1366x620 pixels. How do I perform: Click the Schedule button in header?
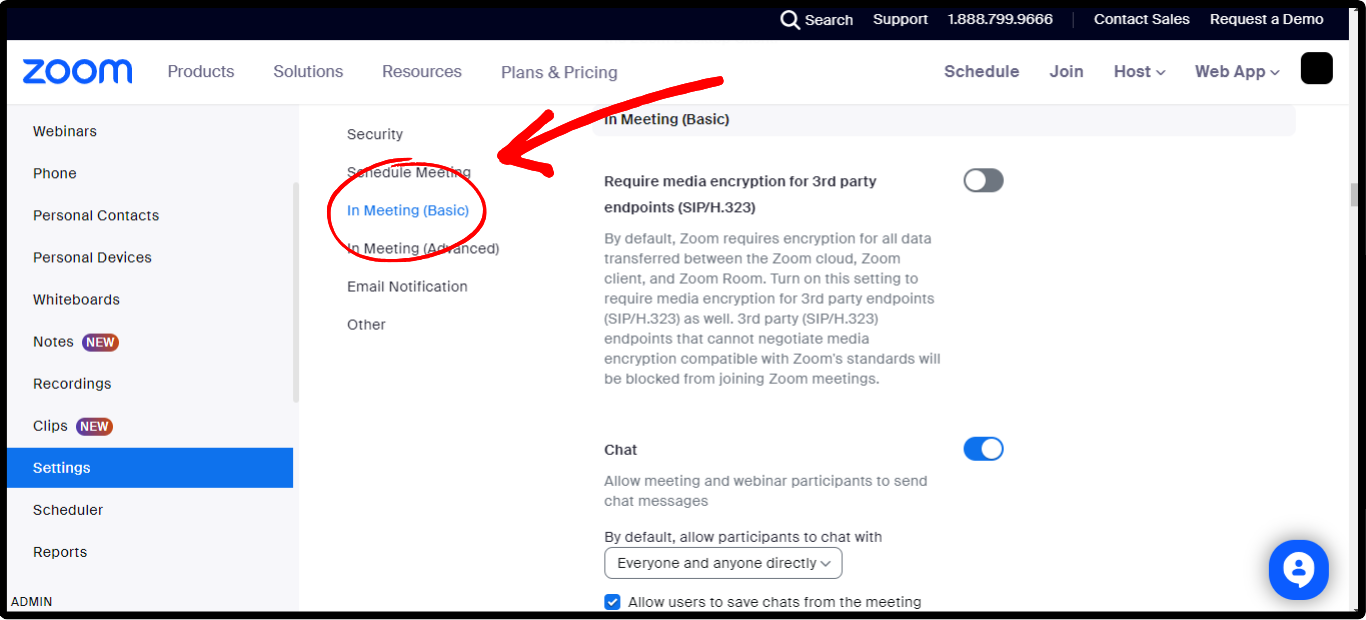pyautogui.click(x=981, y=72)
